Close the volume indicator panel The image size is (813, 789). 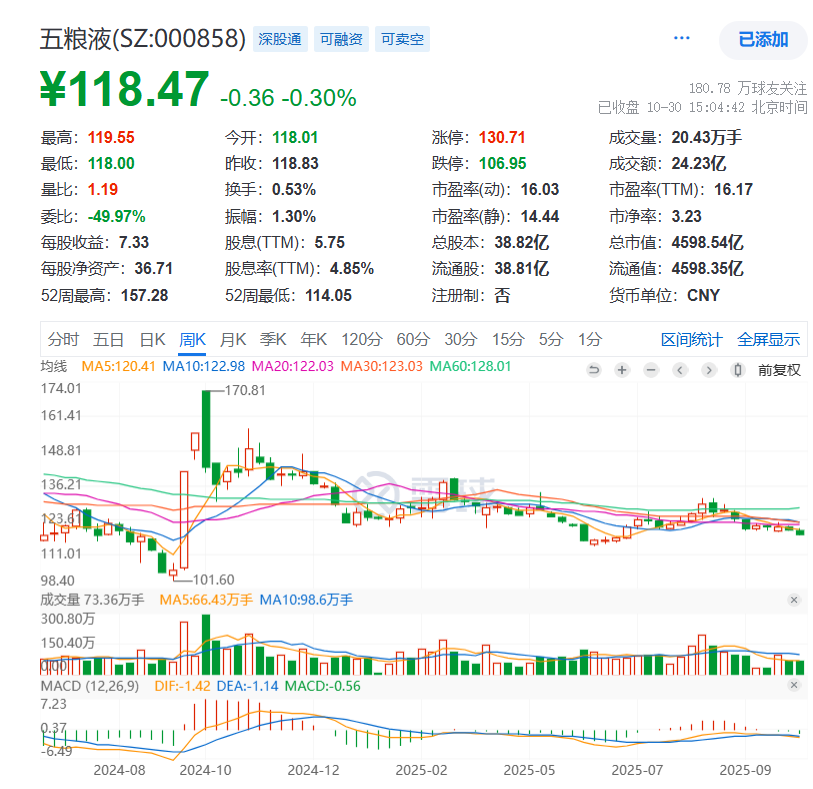(x=794, y=600)
